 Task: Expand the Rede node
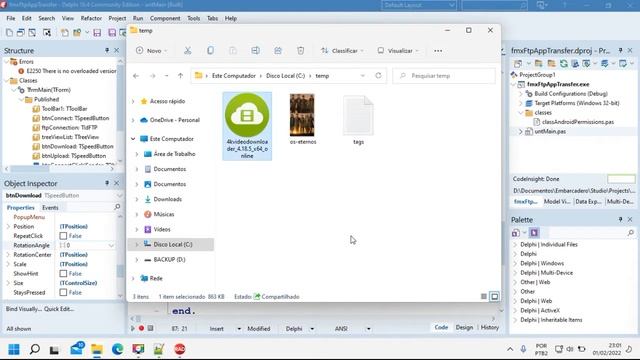[133, 278]
